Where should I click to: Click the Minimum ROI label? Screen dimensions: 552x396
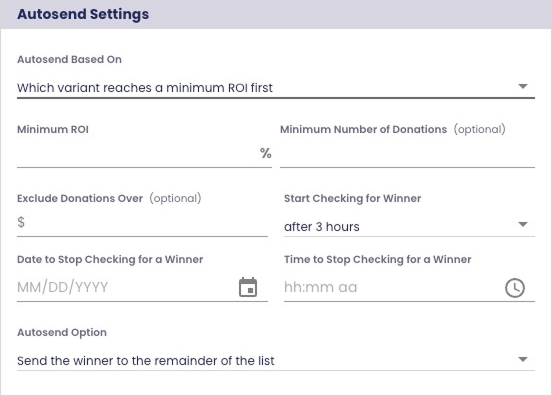tap(53, 129)
